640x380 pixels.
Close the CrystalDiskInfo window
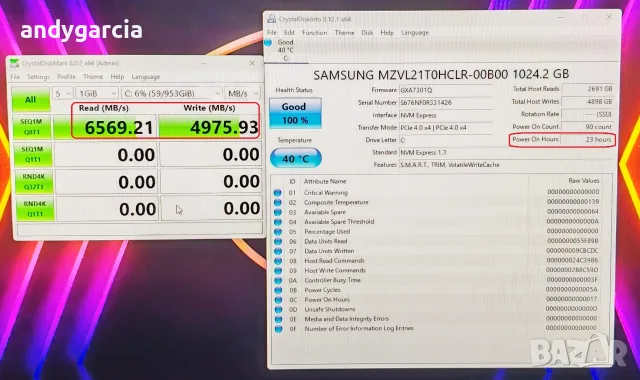609,17
